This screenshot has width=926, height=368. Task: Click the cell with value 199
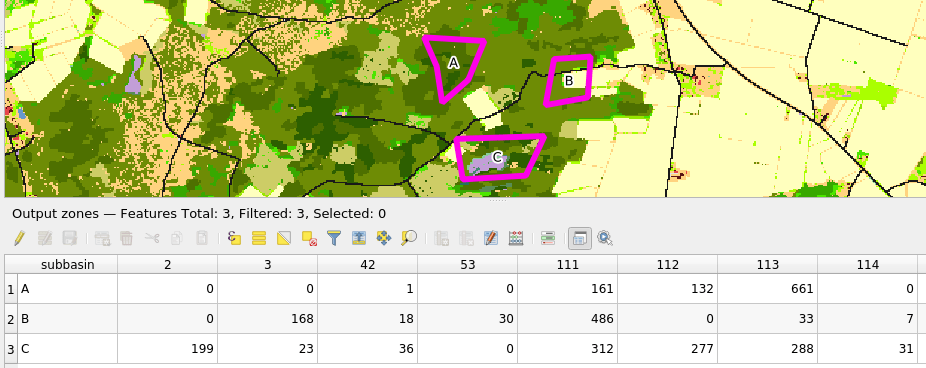point(168,349)
